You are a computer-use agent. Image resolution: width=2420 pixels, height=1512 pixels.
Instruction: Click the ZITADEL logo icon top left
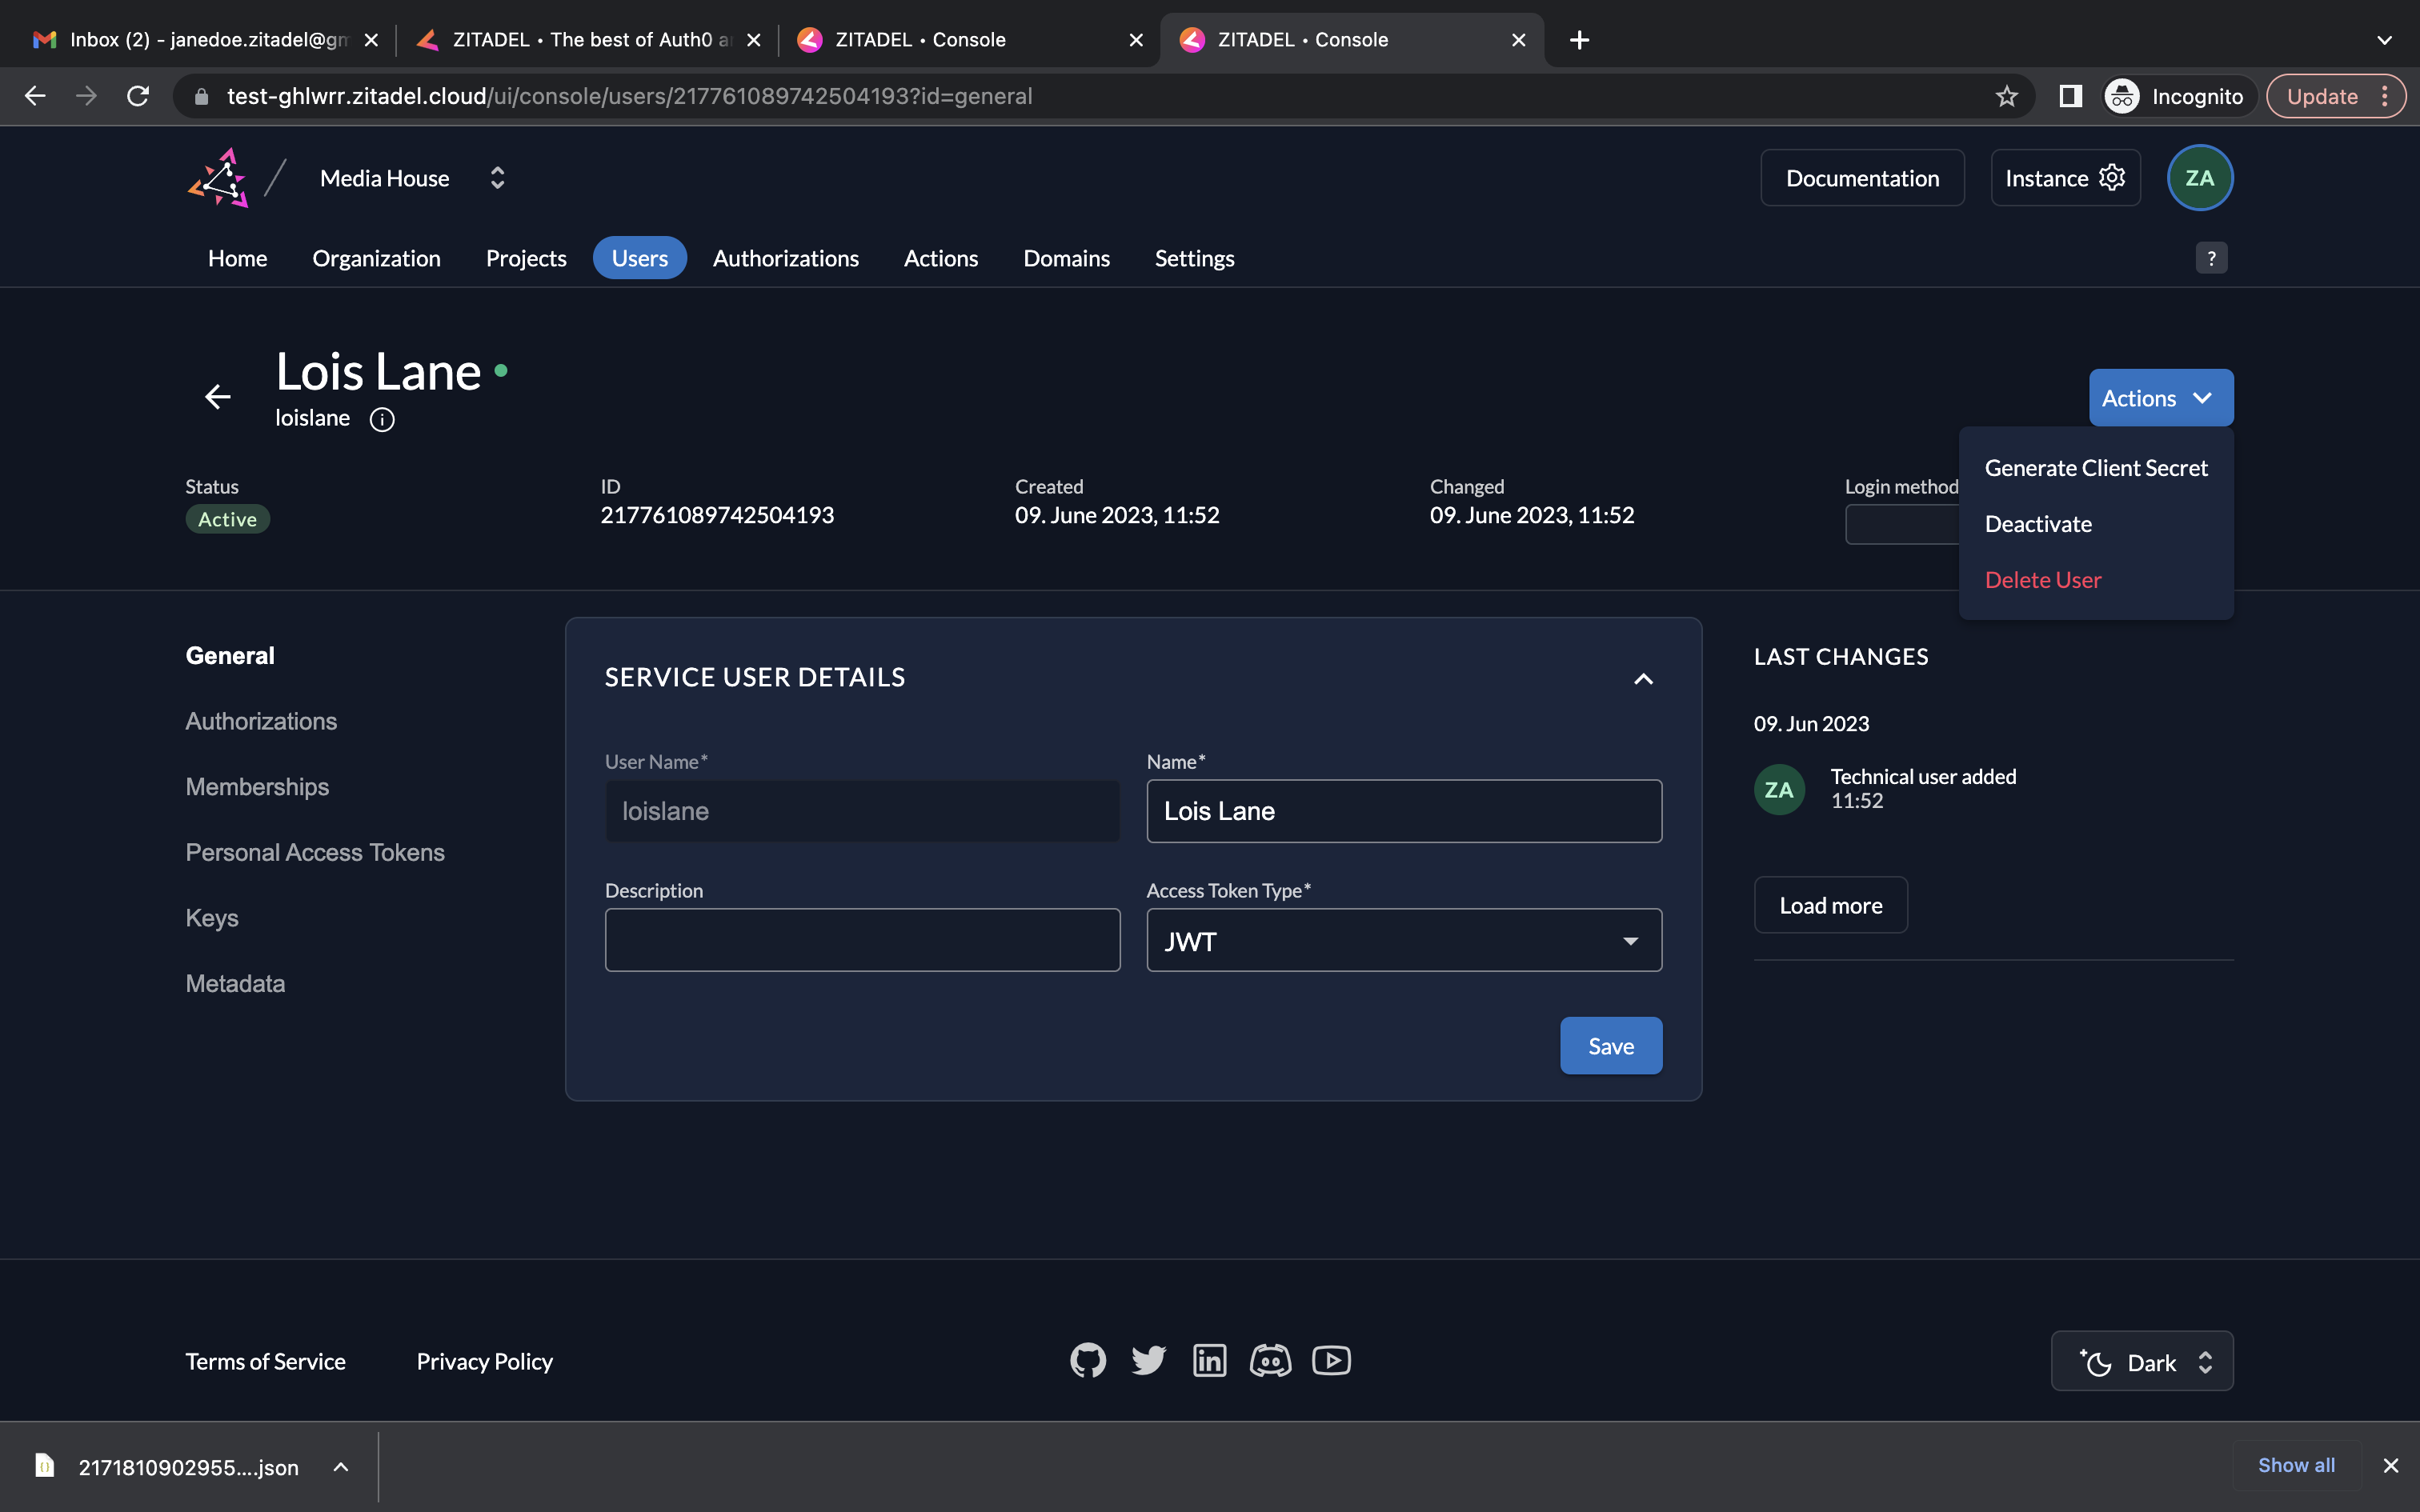click(x=219, y=176)
